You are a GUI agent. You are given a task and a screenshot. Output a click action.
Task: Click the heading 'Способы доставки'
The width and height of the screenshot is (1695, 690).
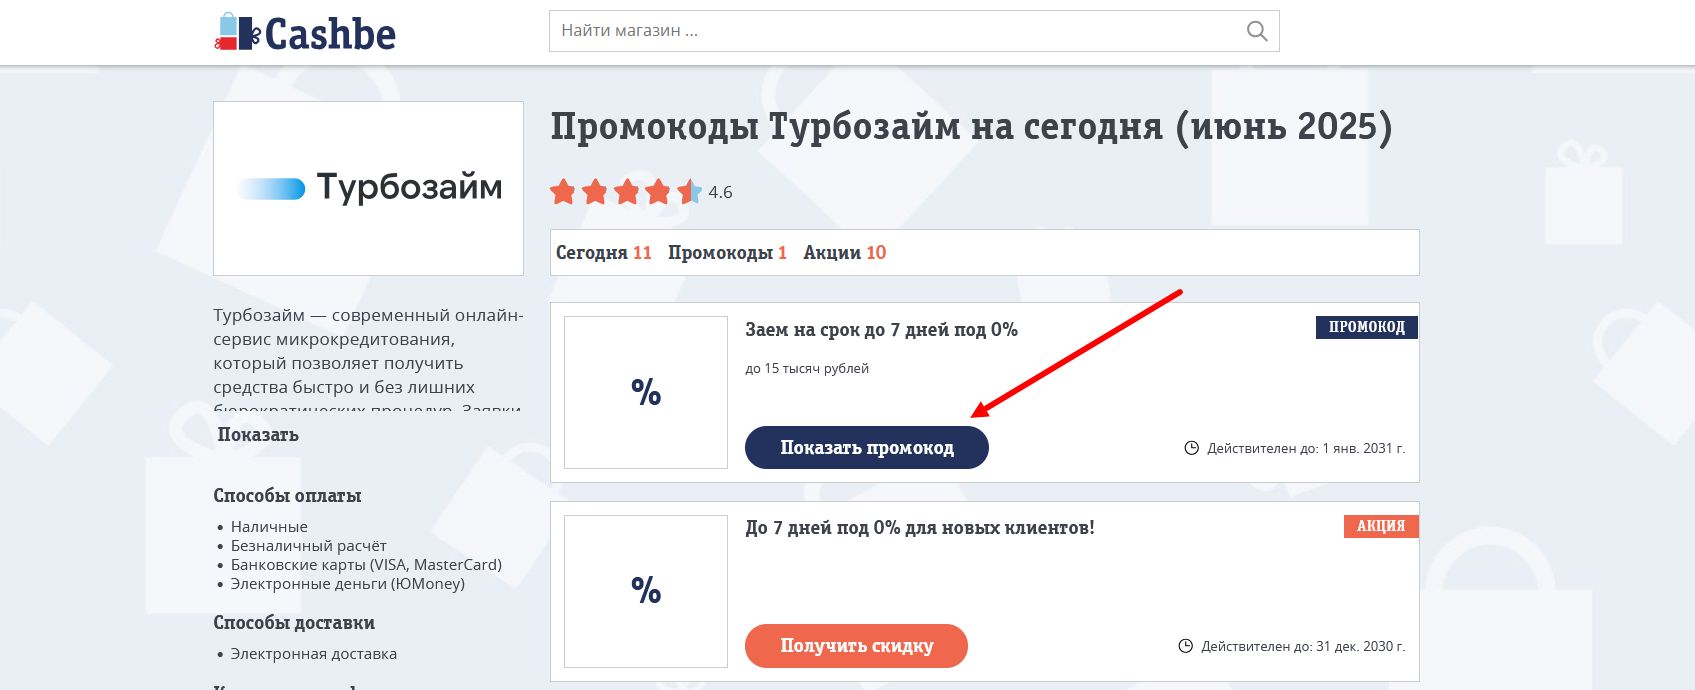294,623
